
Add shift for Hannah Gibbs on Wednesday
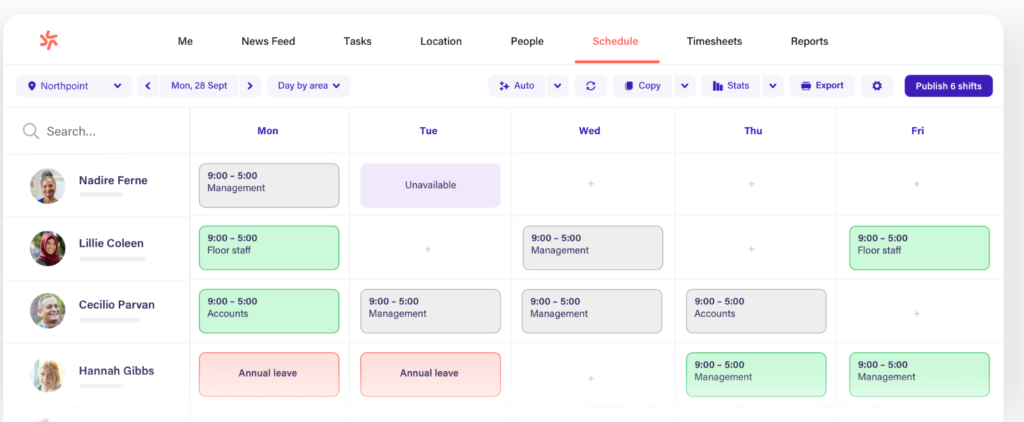(591, 378)
